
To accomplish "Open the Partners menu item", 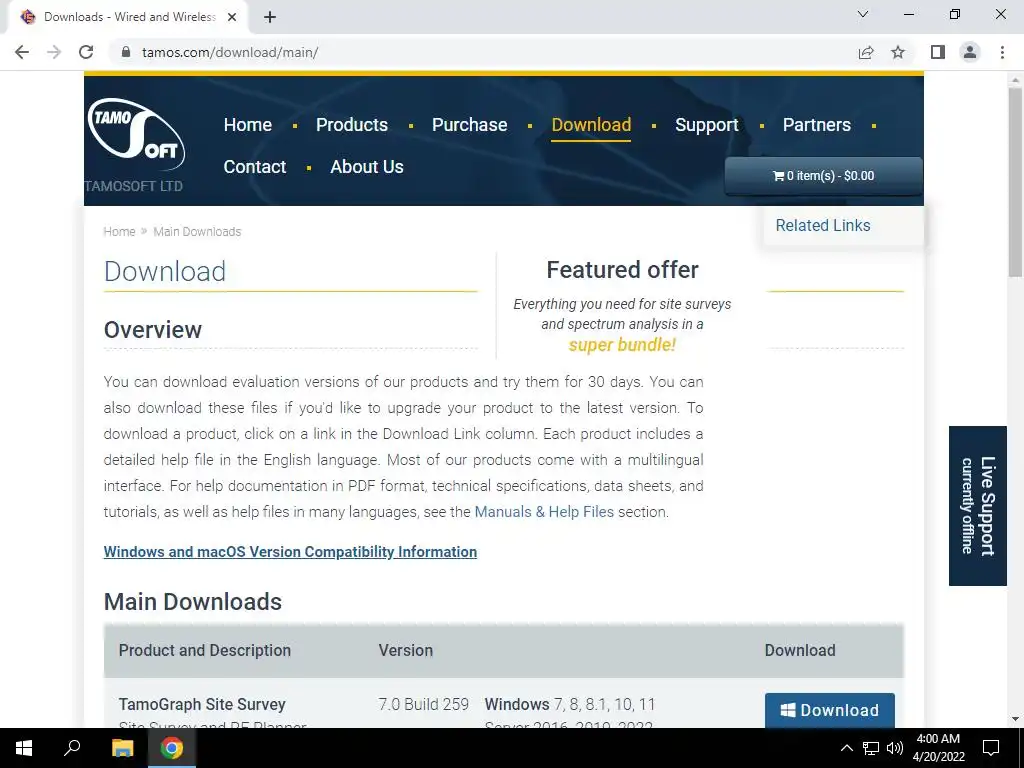I will pyautogui.click(x=816, y=125).
